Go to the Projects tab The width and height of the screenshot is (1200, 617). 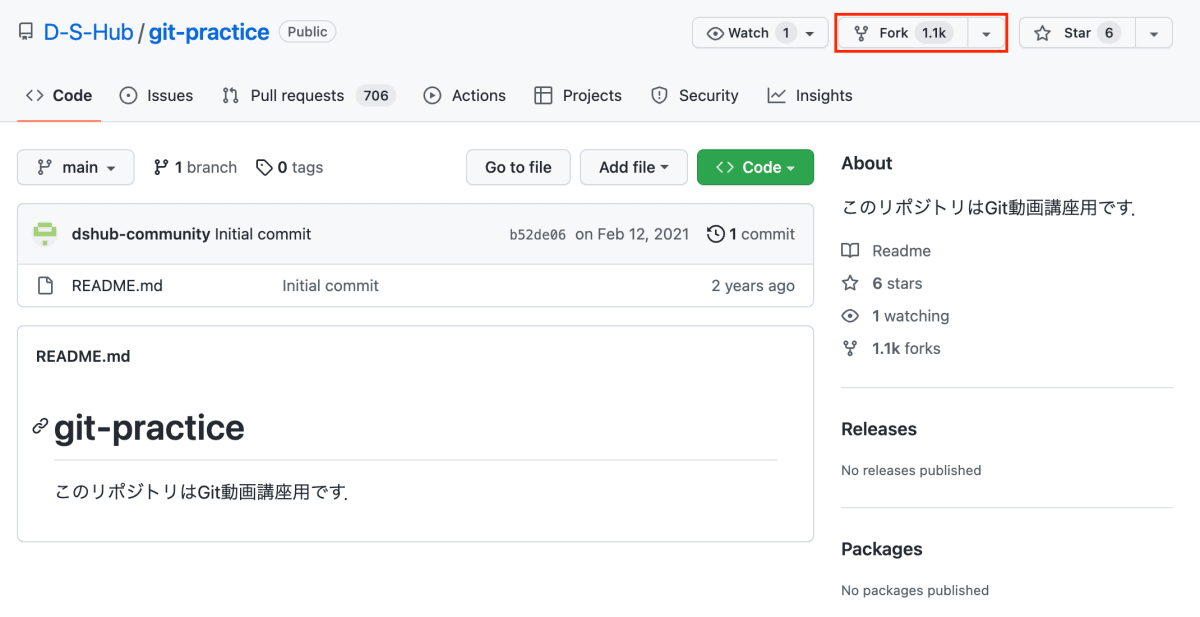(578, 95)
